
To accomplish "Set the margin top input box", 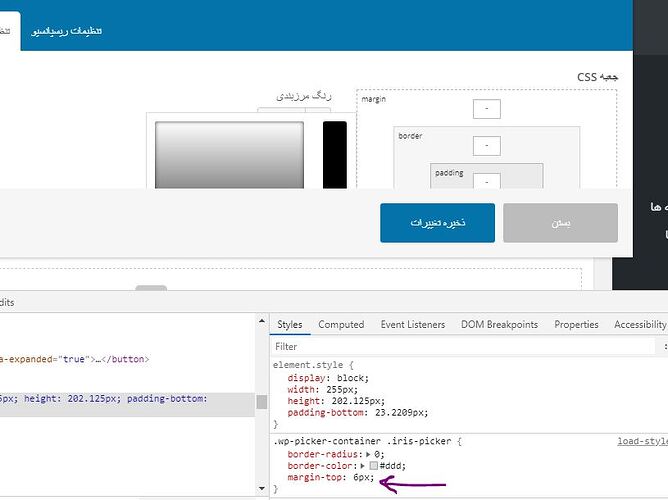I will point(487,109).
